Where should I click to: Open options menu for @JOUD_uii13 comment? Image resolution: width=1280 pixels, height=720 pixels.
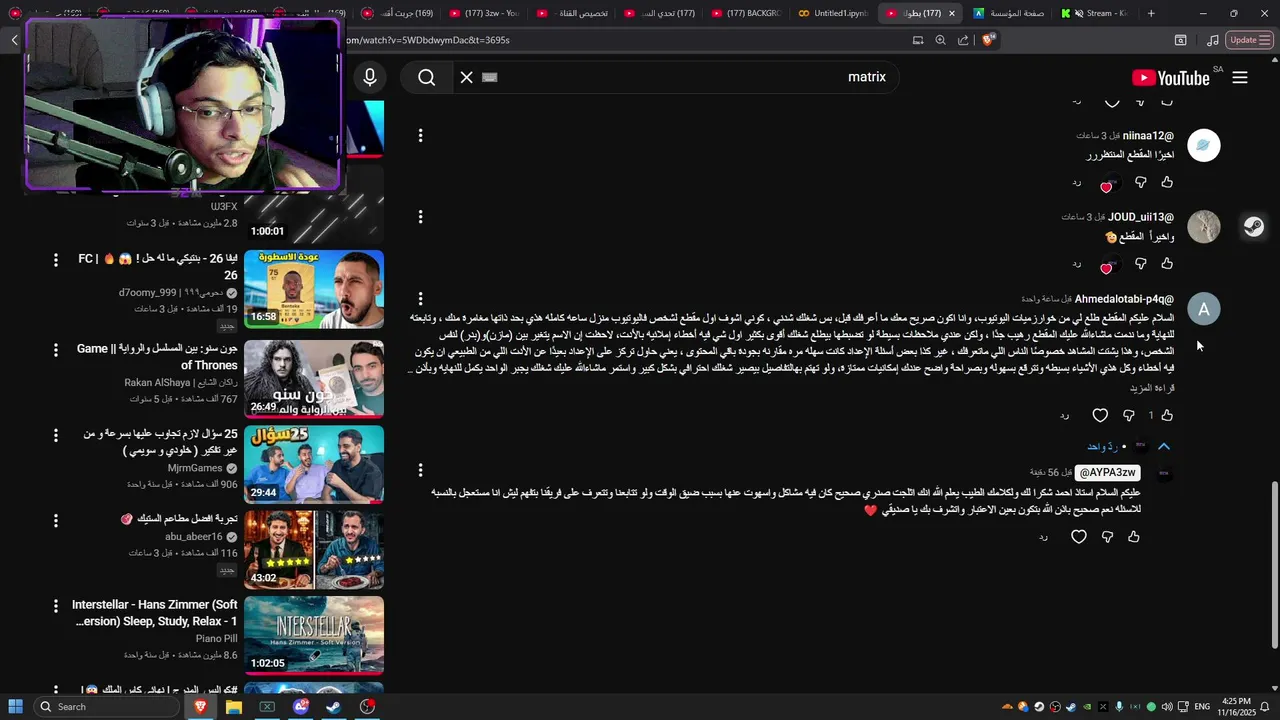[x=420, y=217]
